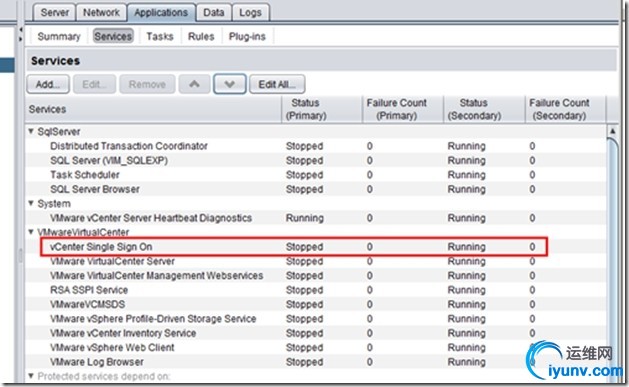Click Running secondary status of VMwareVCMSDS
629x387 pixels.
click(x=466, y=304)
